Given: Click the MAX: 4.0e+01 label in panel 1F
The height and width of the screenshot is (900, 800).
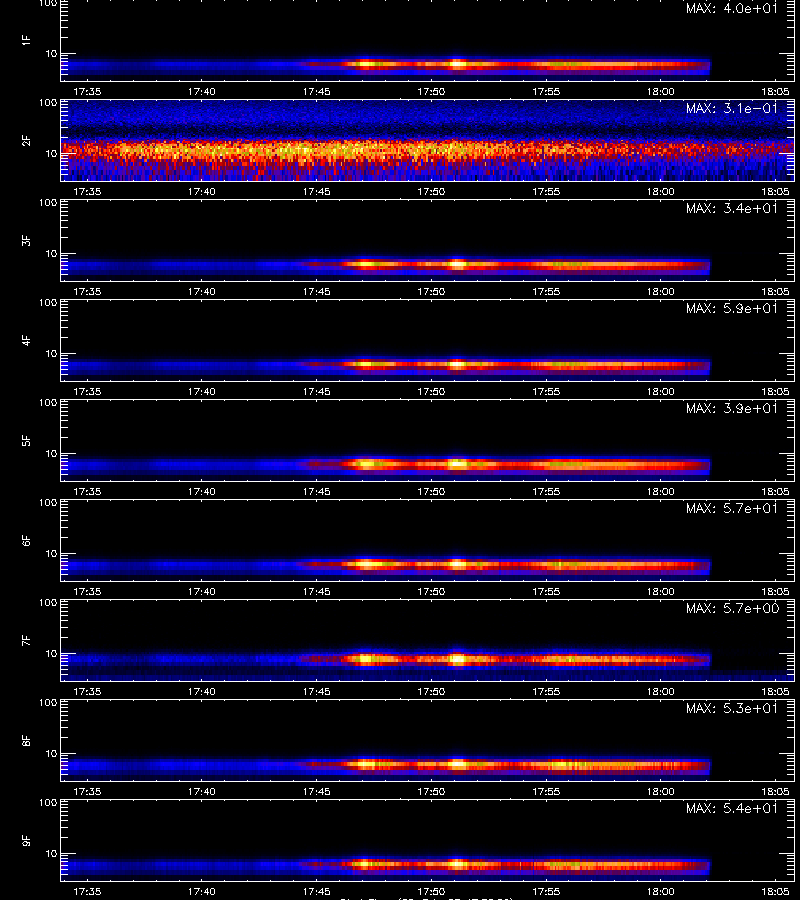Looking at the screenshot, I should [732, 8].
